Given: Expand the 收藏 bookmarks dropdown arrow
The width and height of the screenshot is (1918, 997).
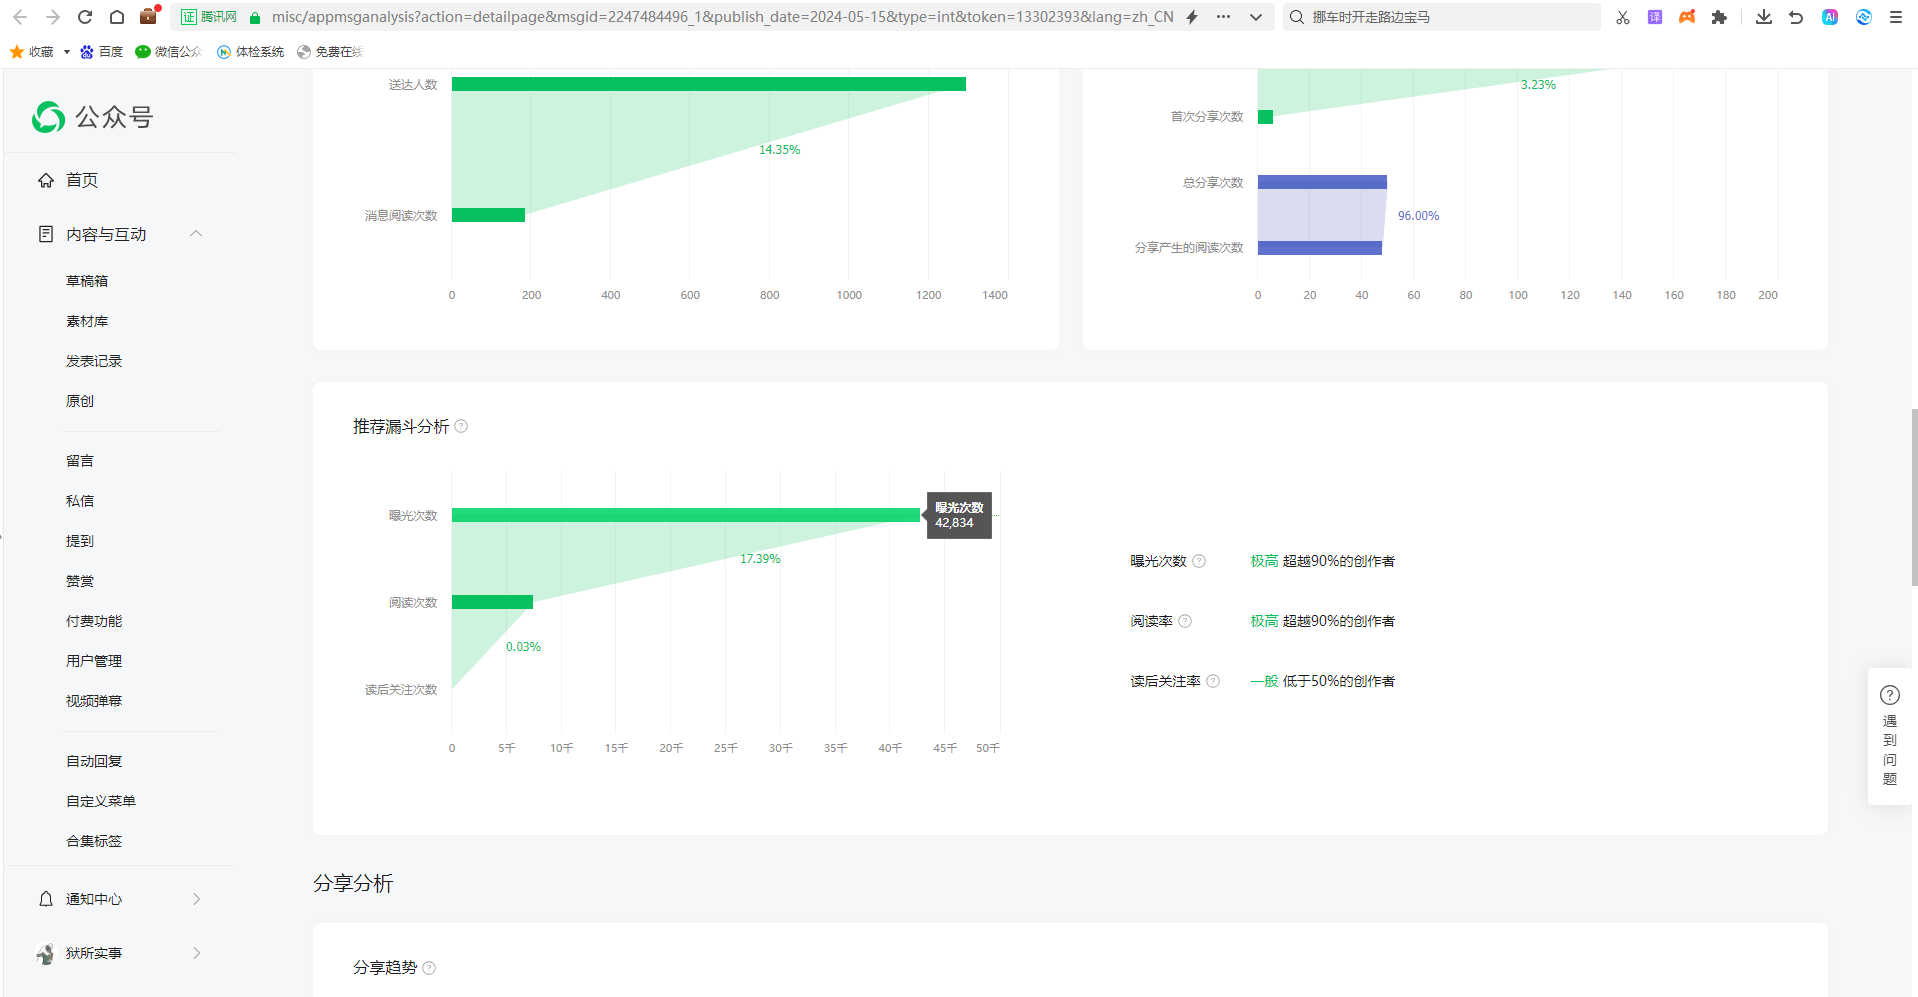Looking at the screenshot, I should tap(67, 52).
